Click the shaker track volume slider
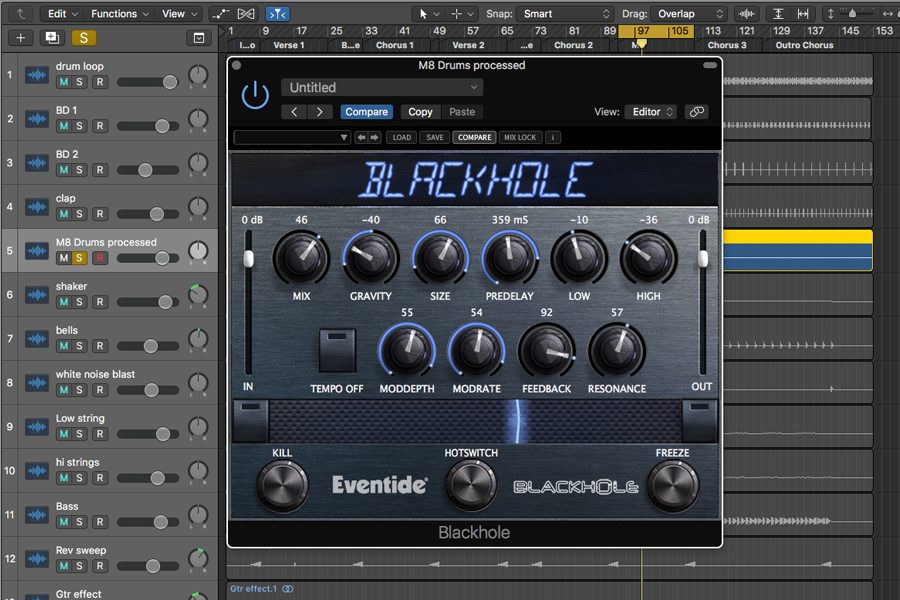This screenshot has height=600, width=900. [148, 302]
